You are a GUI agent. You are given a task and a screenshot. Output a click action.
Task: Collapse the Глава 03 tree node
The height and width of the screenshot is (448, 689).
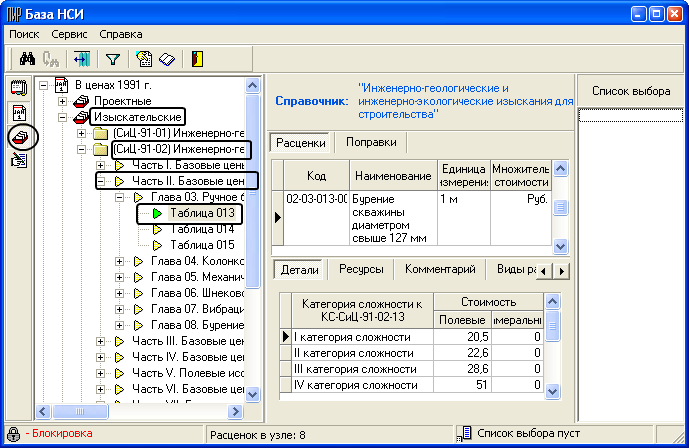coord(120,198)
